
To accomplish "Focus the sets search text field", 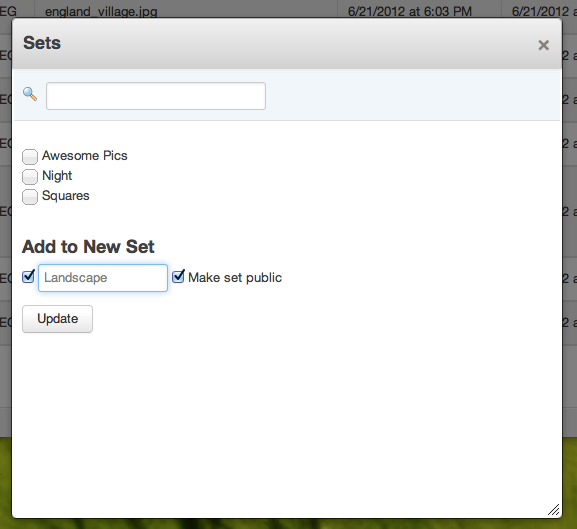I will coord(156,96).
